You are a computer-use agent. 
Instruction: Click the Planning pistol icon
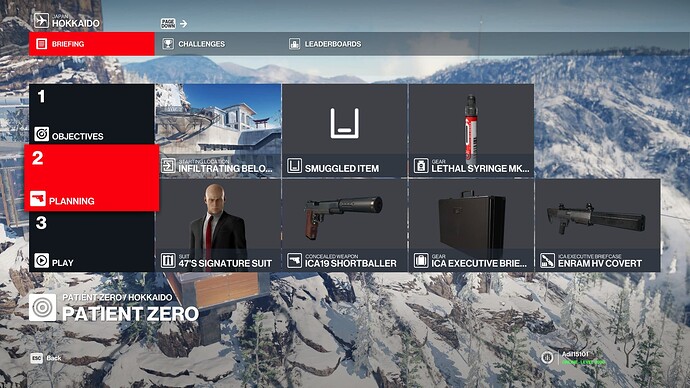[x=38, y=199]
